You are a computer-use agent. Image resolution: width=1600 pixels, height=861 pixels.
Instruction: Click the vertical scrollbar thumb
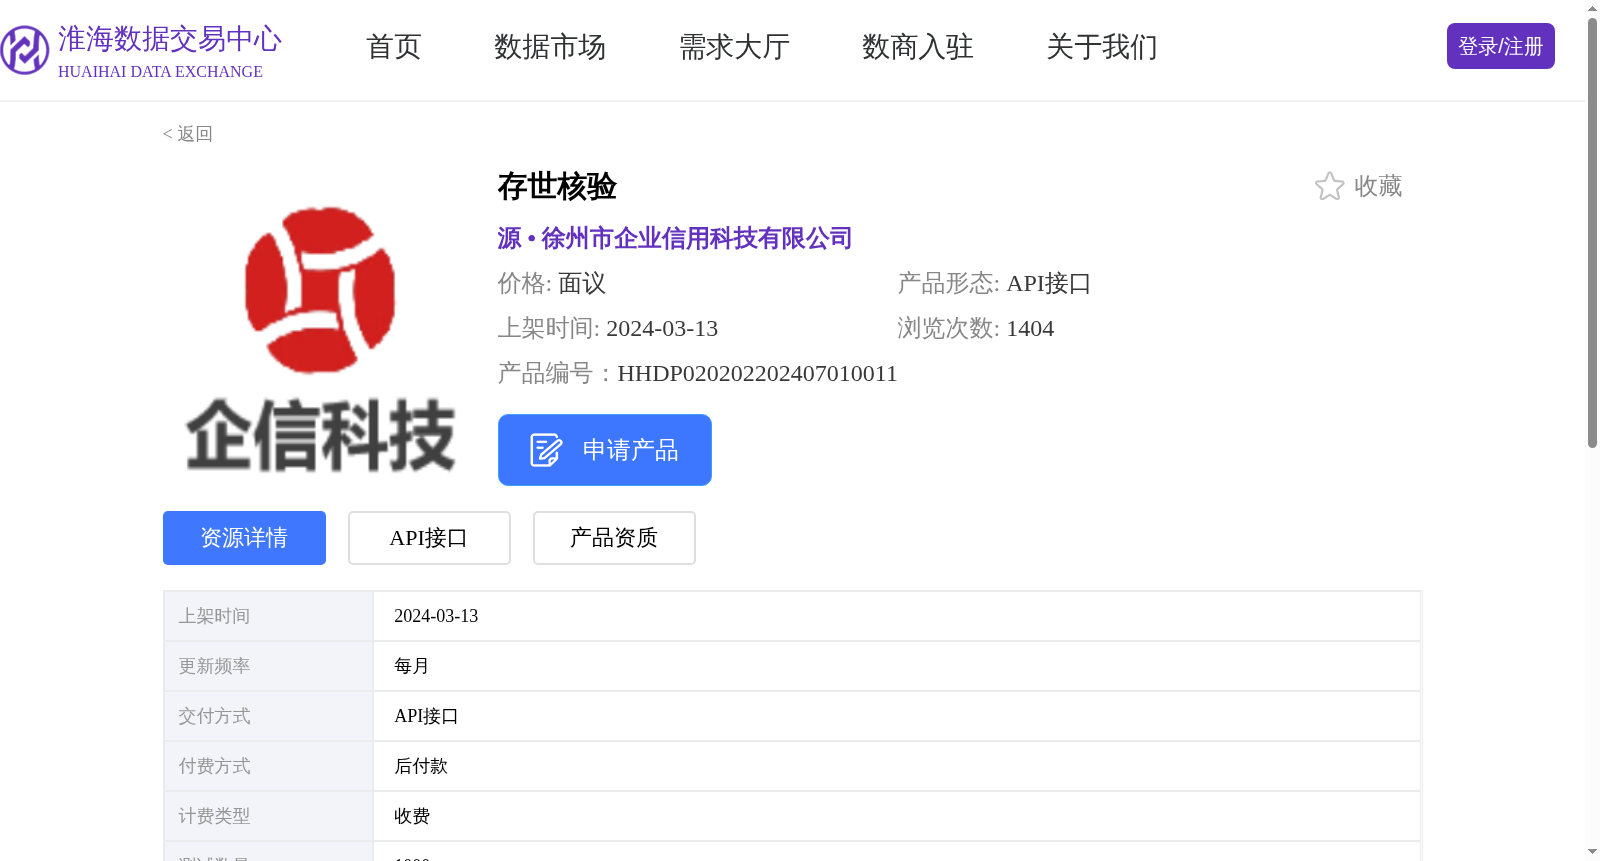(x=1592, y=232)
